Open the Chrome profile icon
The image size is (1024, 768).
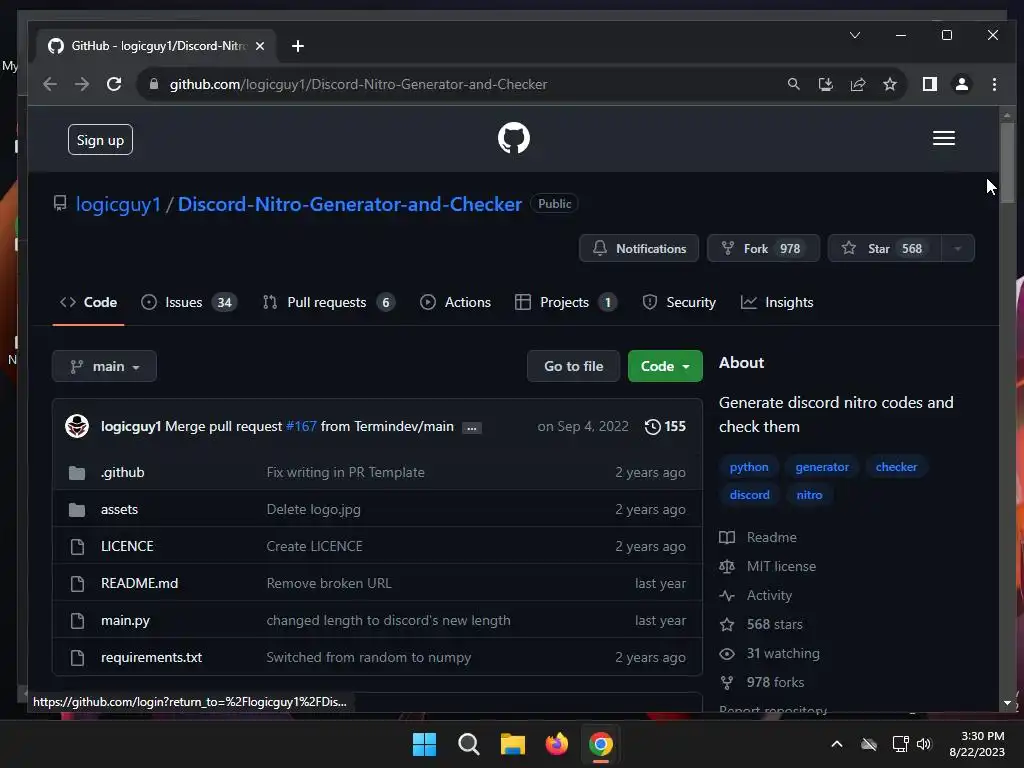pyautogui.click(x=962, y=84)
